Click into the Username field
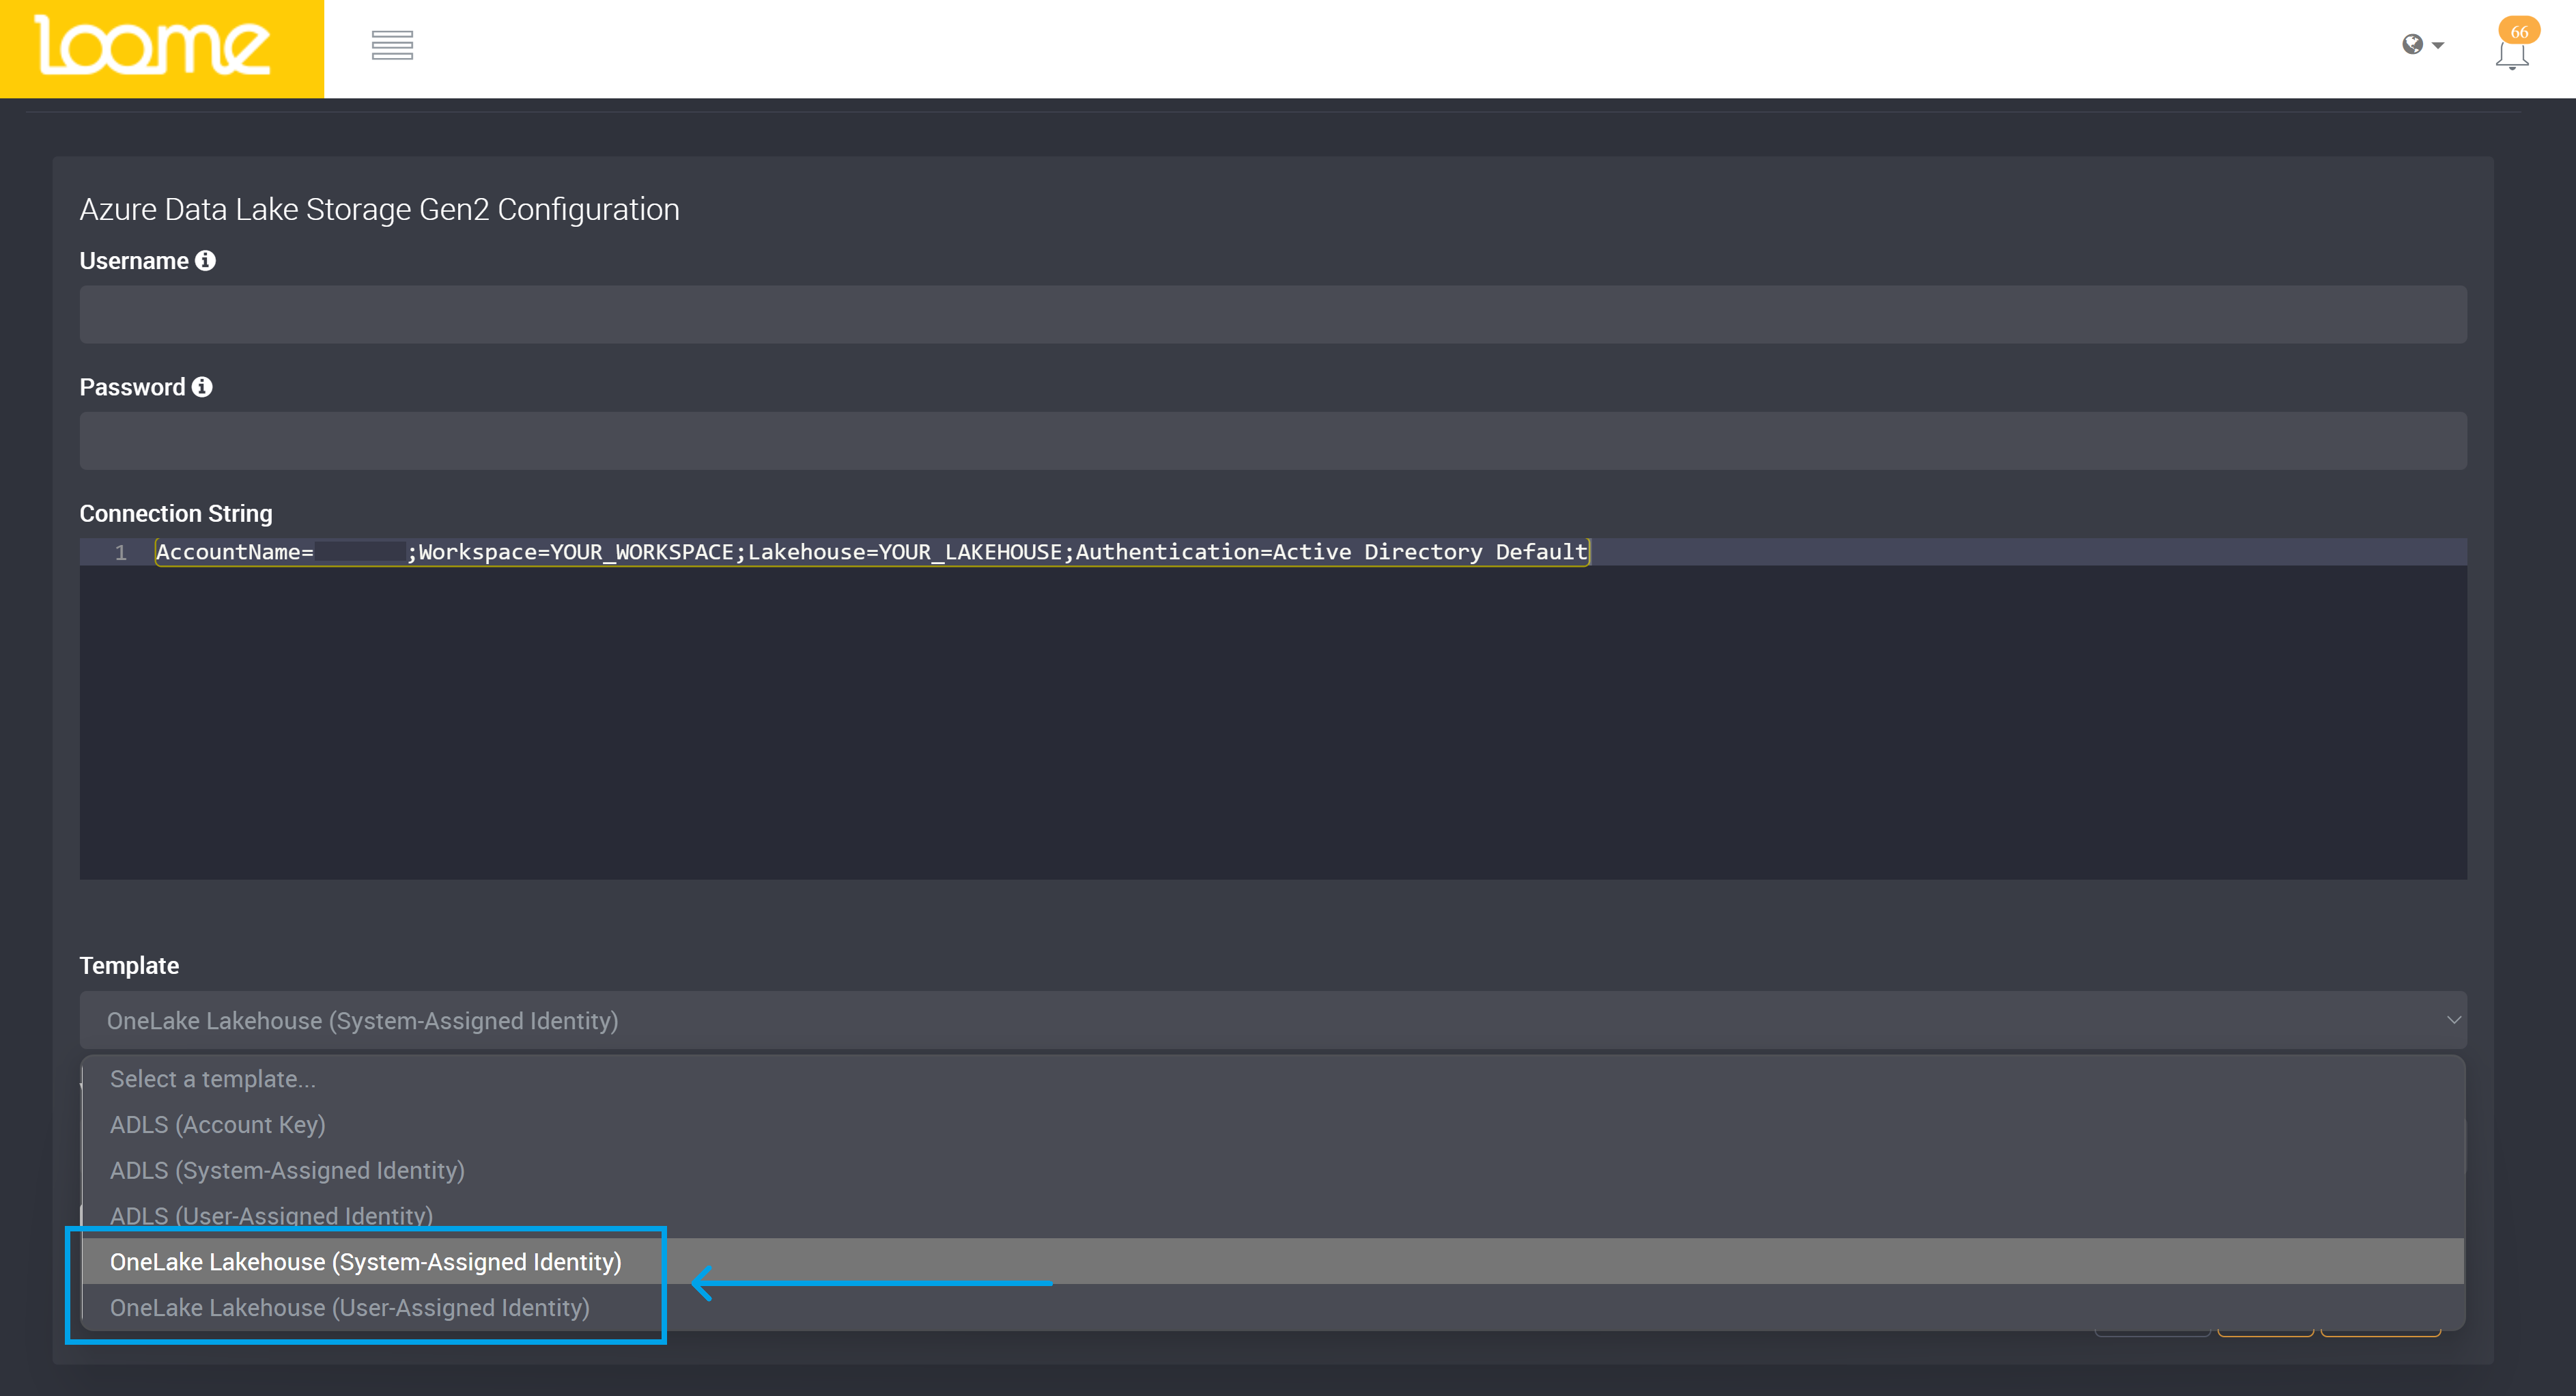This screenshot has width=2576, height=1396. click(1273, 315)
